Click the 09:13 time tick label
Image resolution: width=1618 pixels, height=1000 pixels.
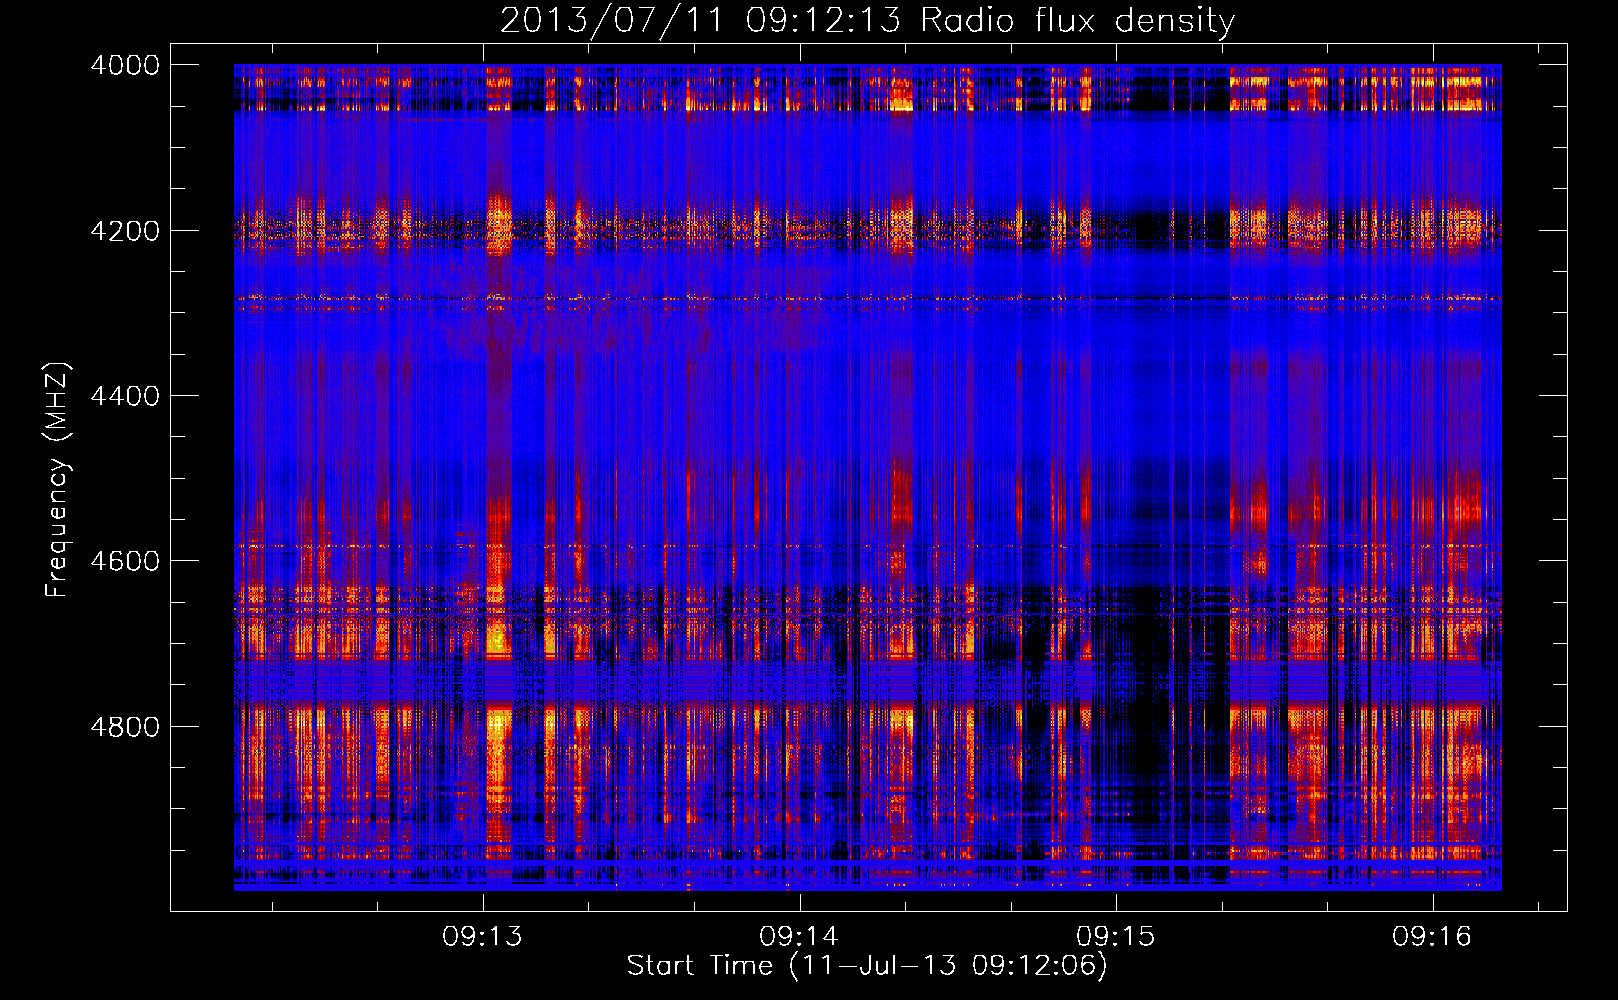click(483, 936)
